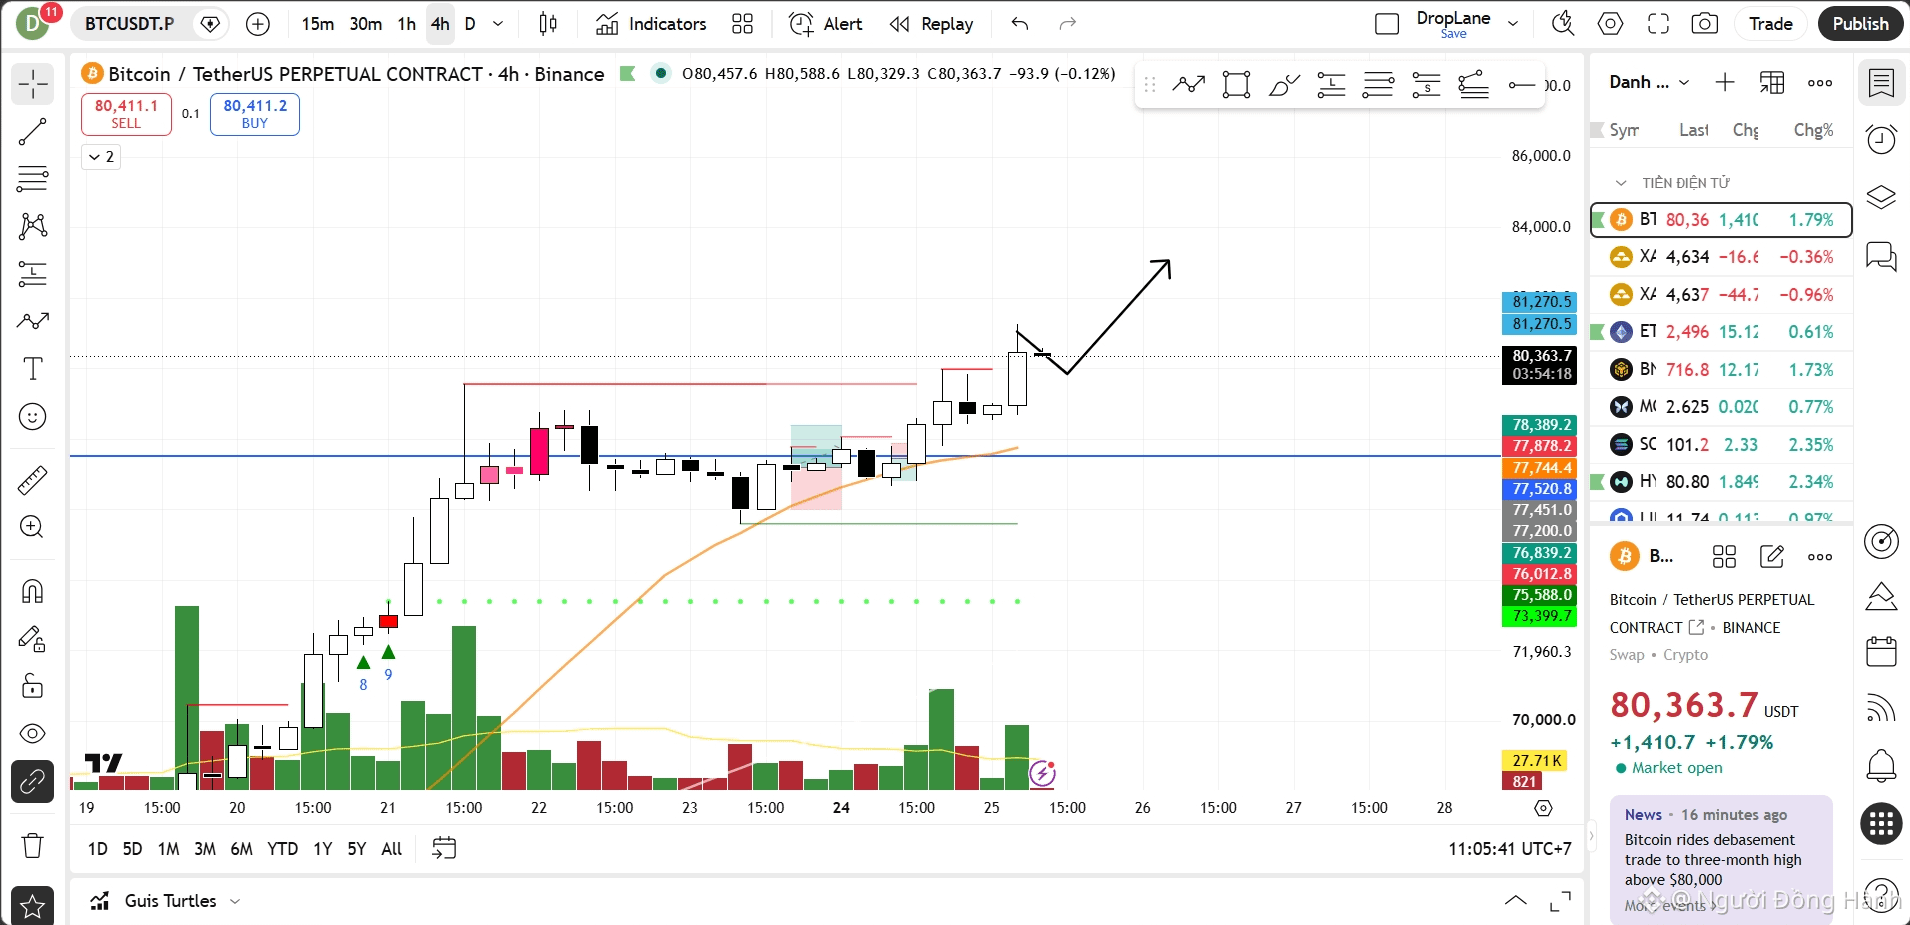Expand the DropLane layout dropdown
This screenshot has width=1910, height=925.
coord(1513,24)
